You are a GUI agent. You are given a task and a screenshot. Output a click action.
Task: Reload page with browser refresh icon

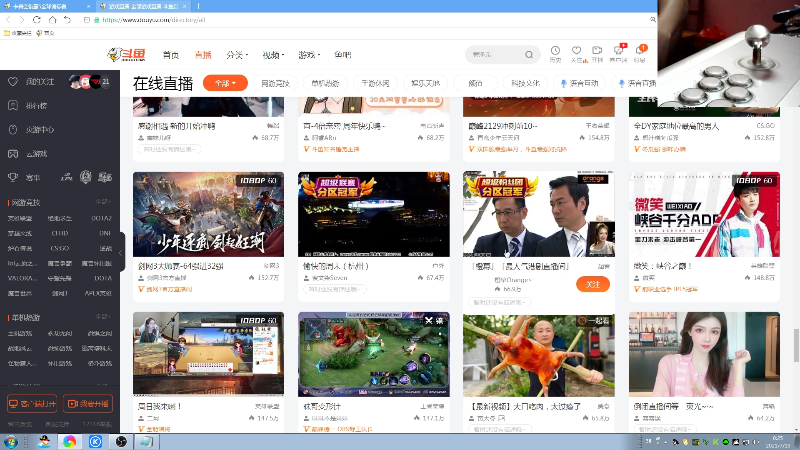(37, 19)
